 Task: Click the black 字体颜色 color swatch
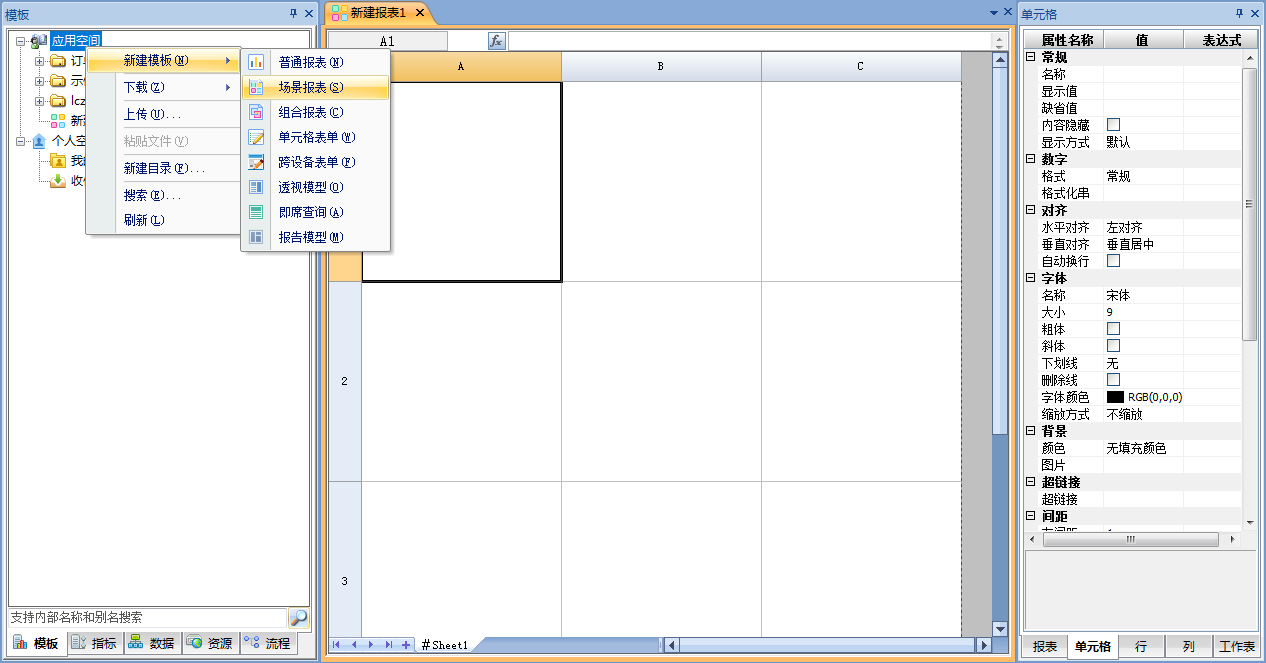[x=1115, y=397]
